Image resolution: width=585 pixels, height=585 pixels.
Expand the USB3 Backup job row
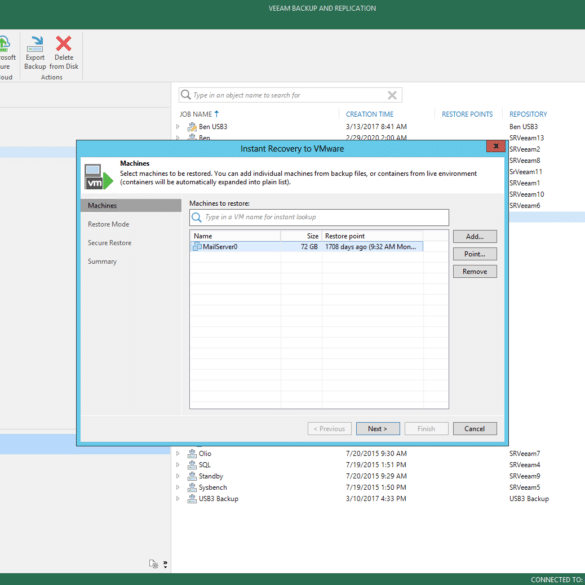point(178,499)
